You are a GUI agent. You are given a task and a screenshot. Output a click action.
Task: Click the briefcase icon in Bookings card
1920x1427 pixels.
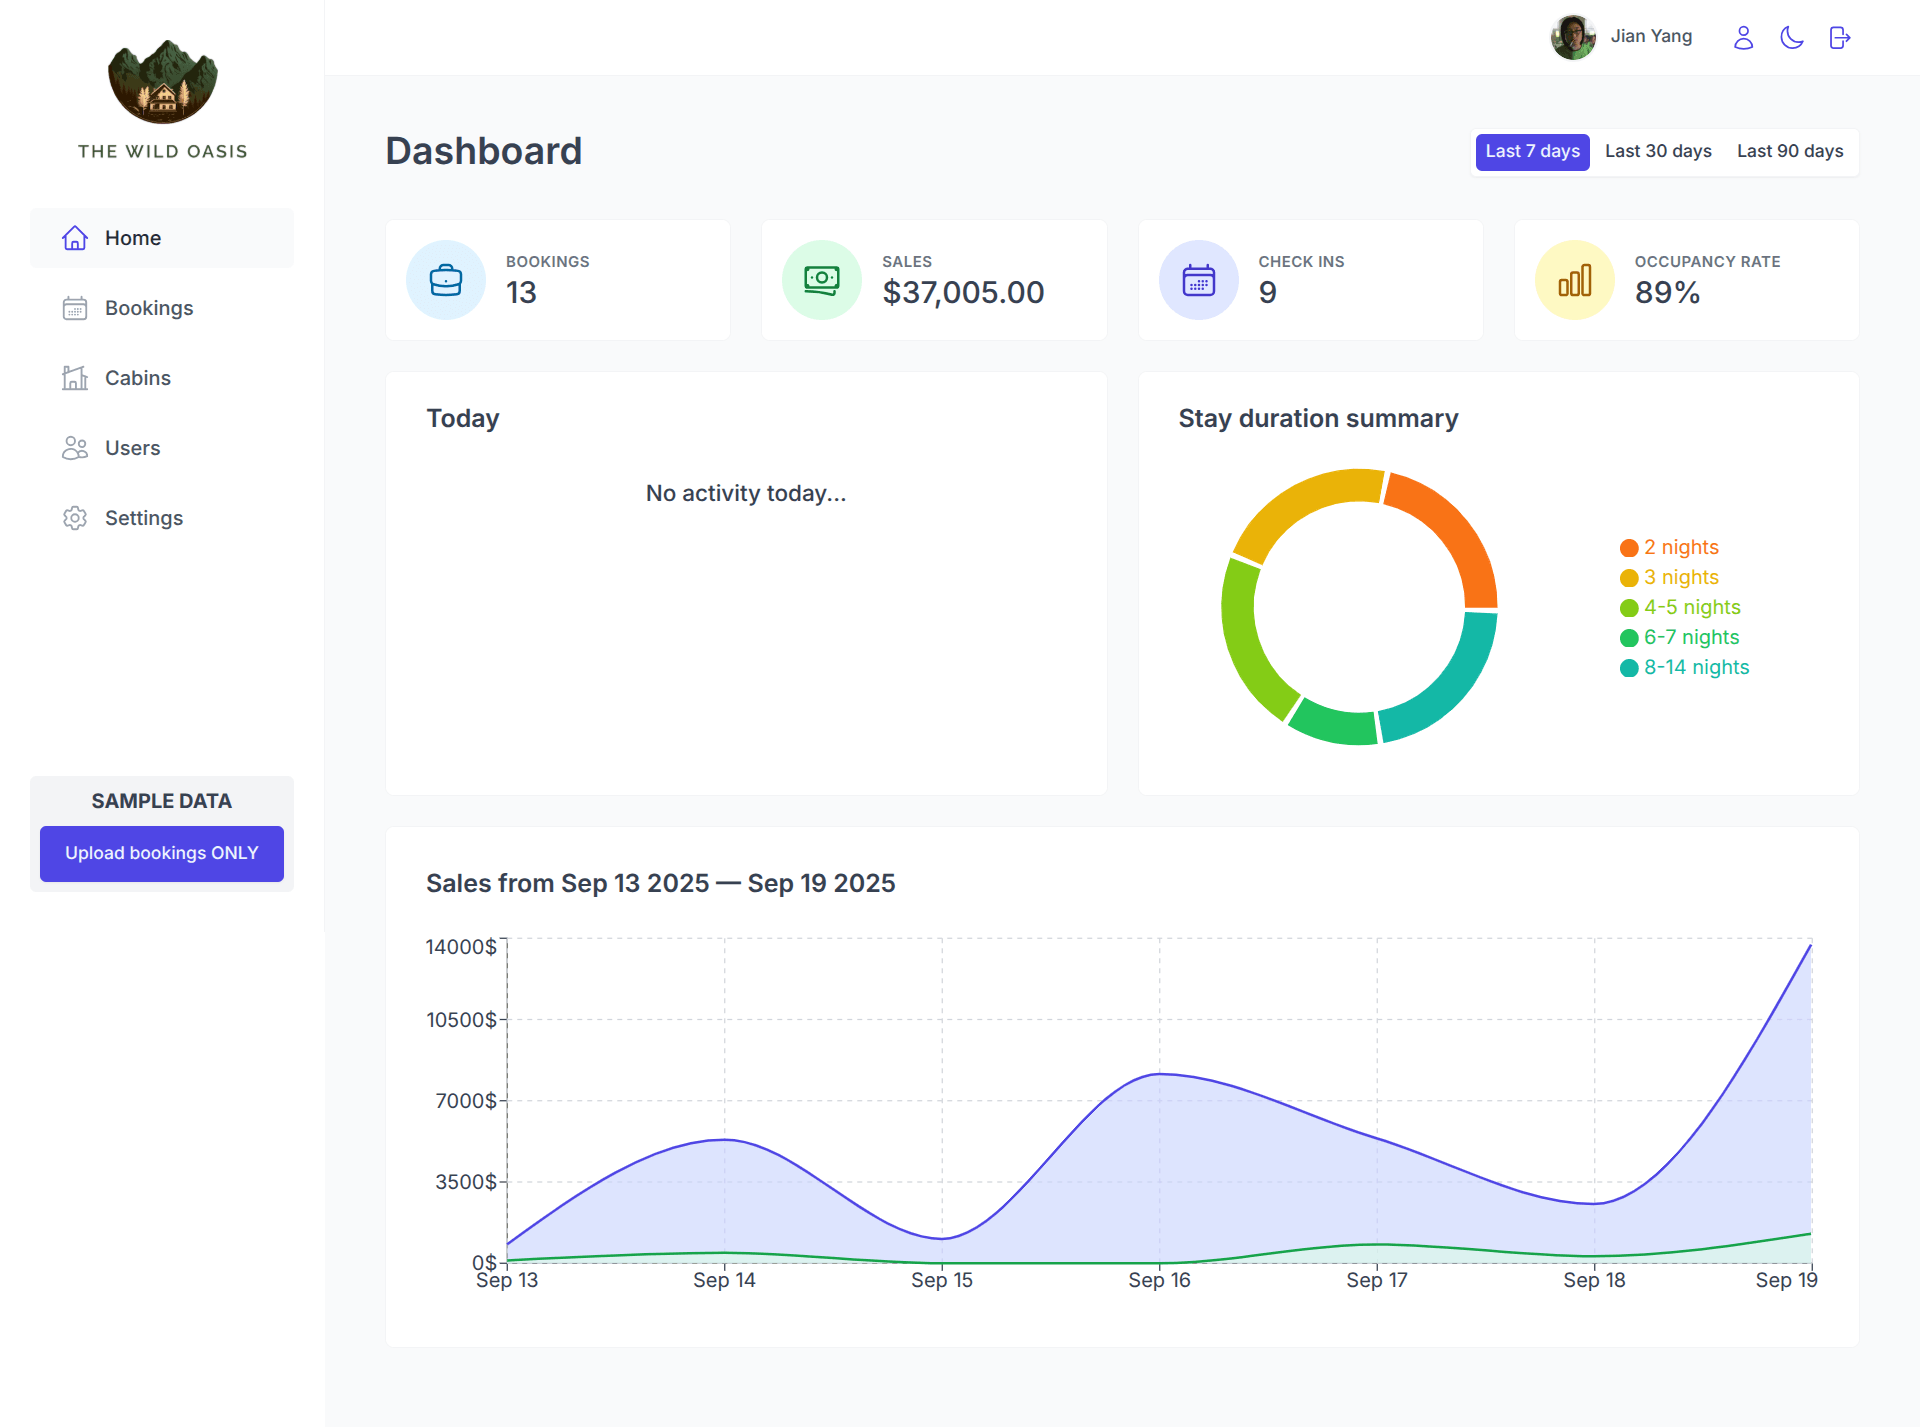[446, 280]
